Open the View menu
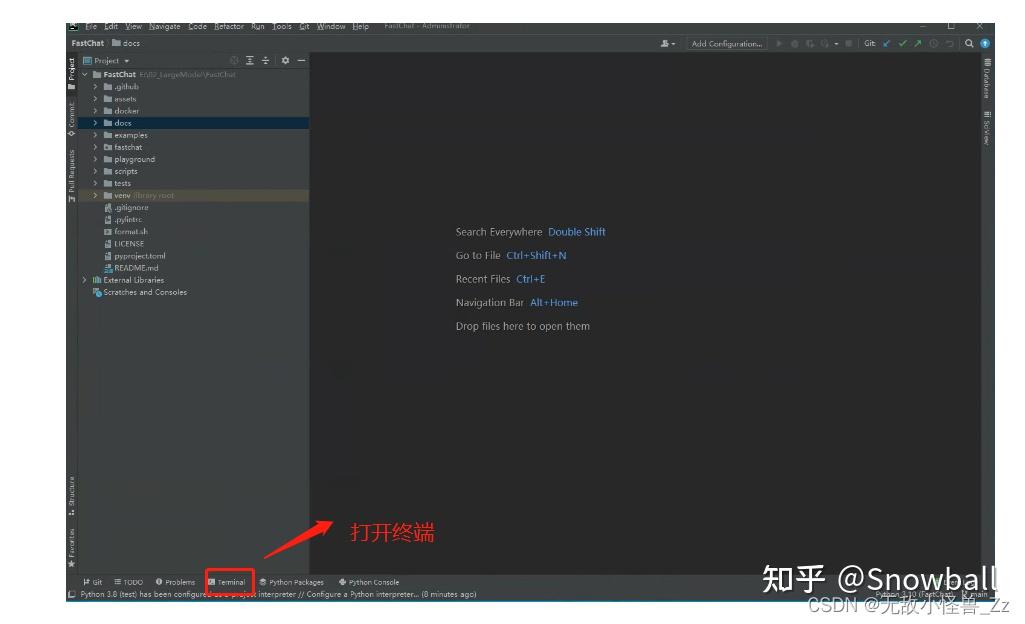Viewport: 1025px width, 624px height. pos(133,26)
